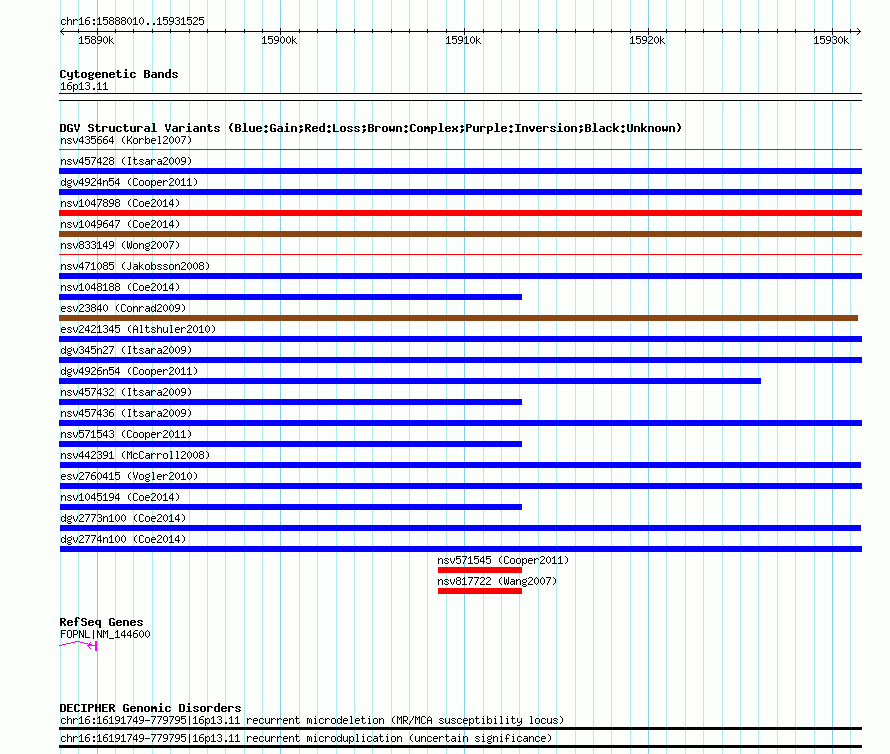
Task: Click the 15930k ruler position
Action: click(831, 40)
